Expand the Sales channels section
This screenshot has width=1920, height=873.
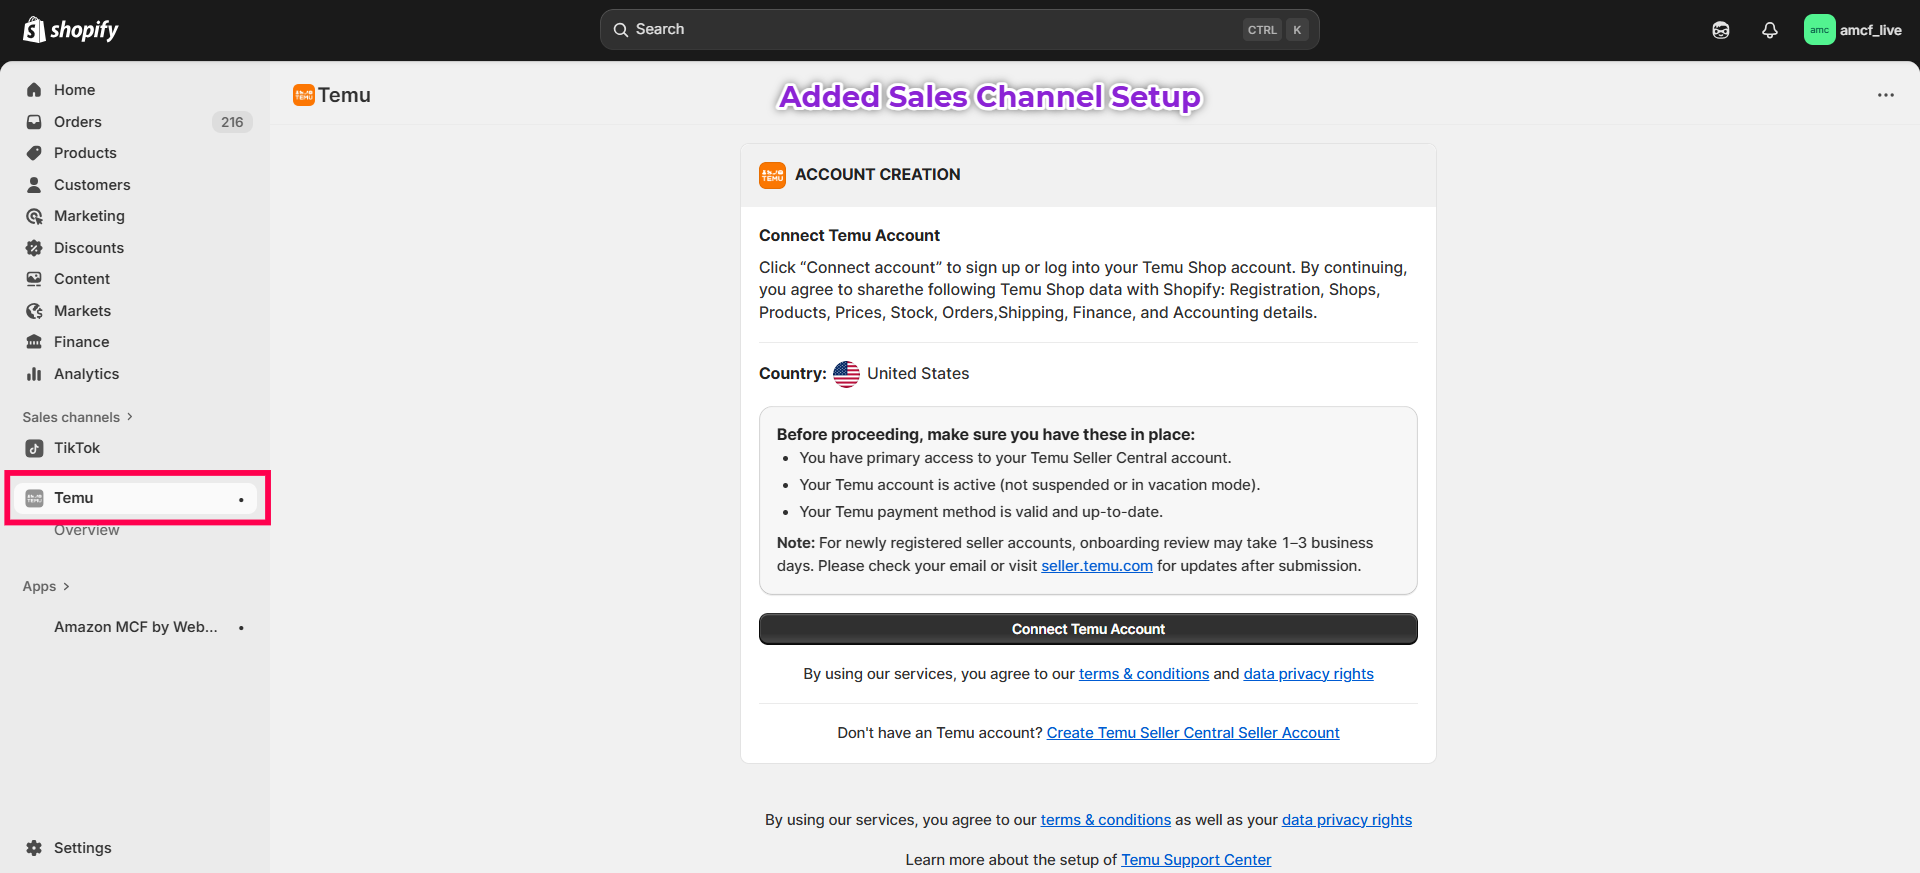click(77, 417)
